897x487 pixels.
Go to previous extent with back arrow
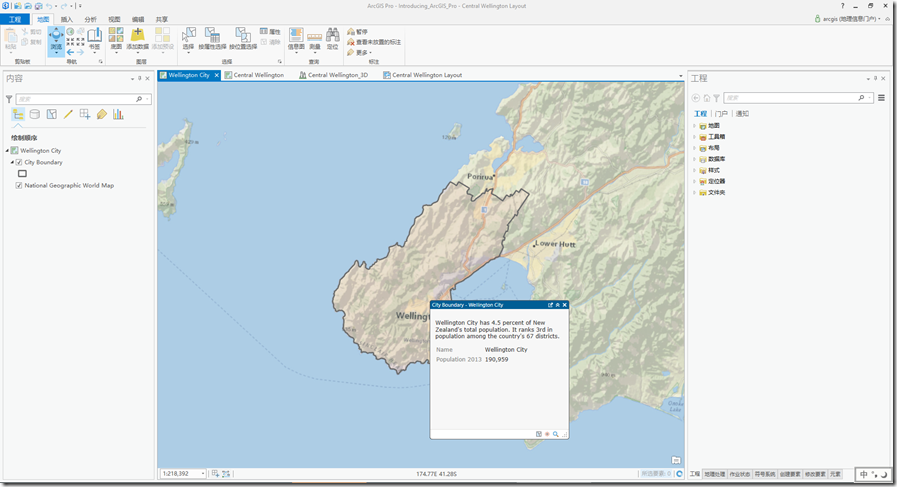tap(70, 52)
